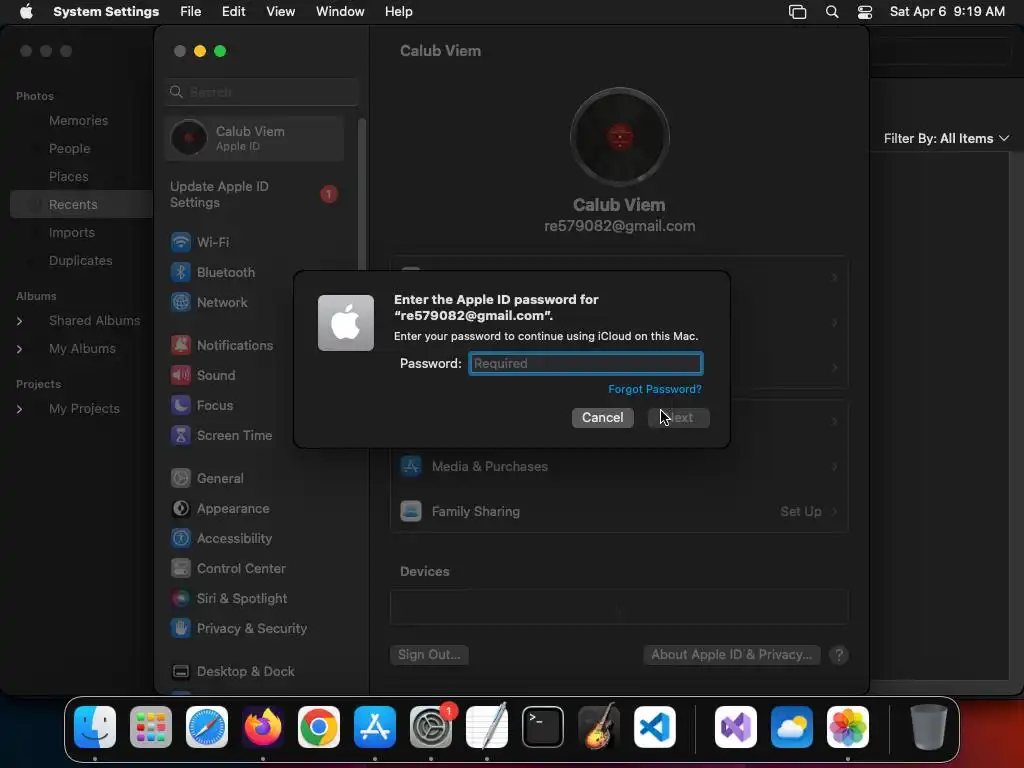The width and height of the screenshot is (1024, 768).
Task: Expand My Albums in Photos sidebar
Action: pyautogui.click(x=20, y=349)
